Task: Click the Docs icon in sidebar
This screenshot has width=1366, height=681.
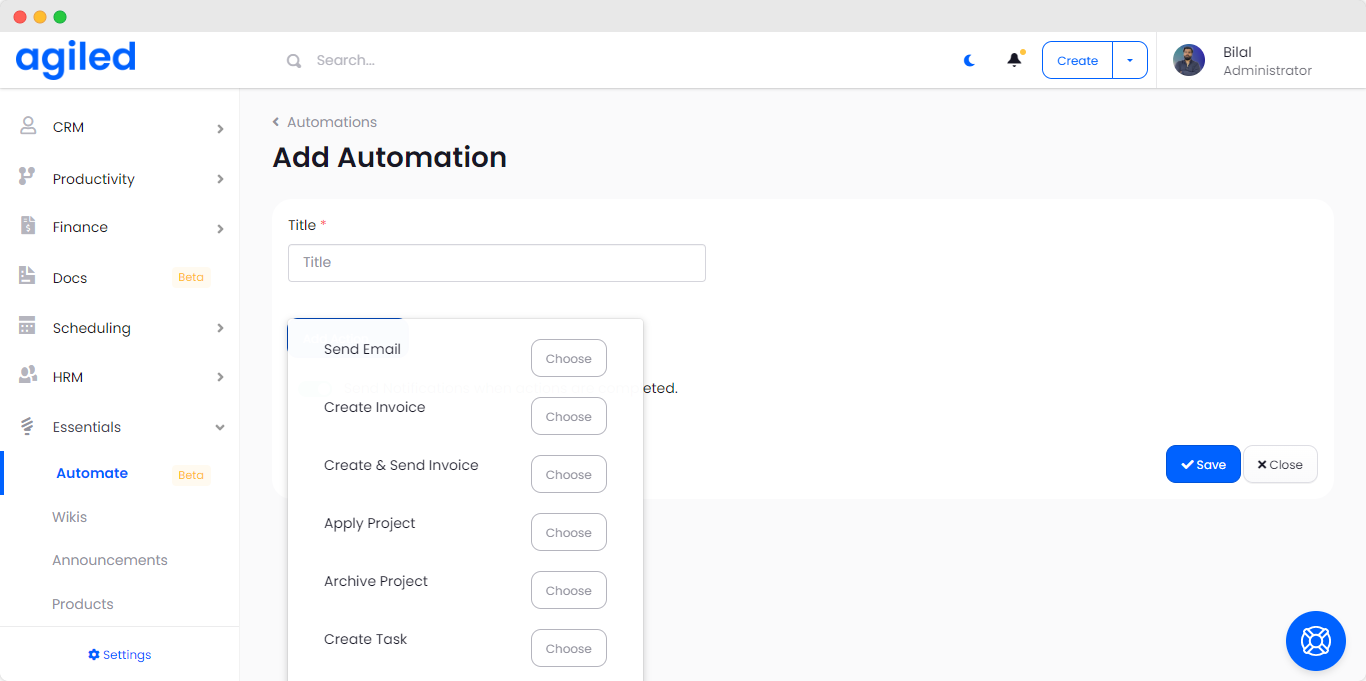Action: click(28, 276)
